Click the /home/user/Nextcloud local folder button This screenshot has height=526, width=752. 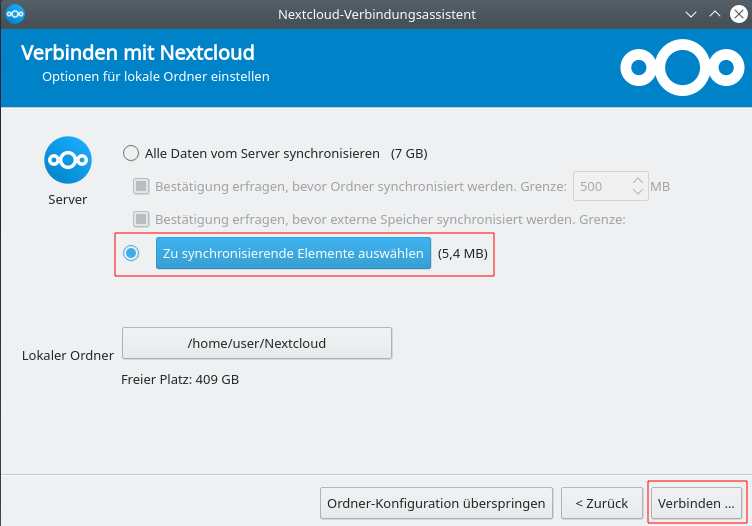pos(257,343)
